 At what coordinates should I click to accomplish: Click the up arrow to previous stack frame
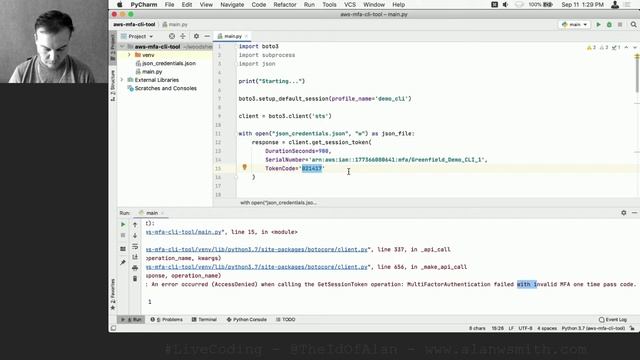tap(135, 224)
